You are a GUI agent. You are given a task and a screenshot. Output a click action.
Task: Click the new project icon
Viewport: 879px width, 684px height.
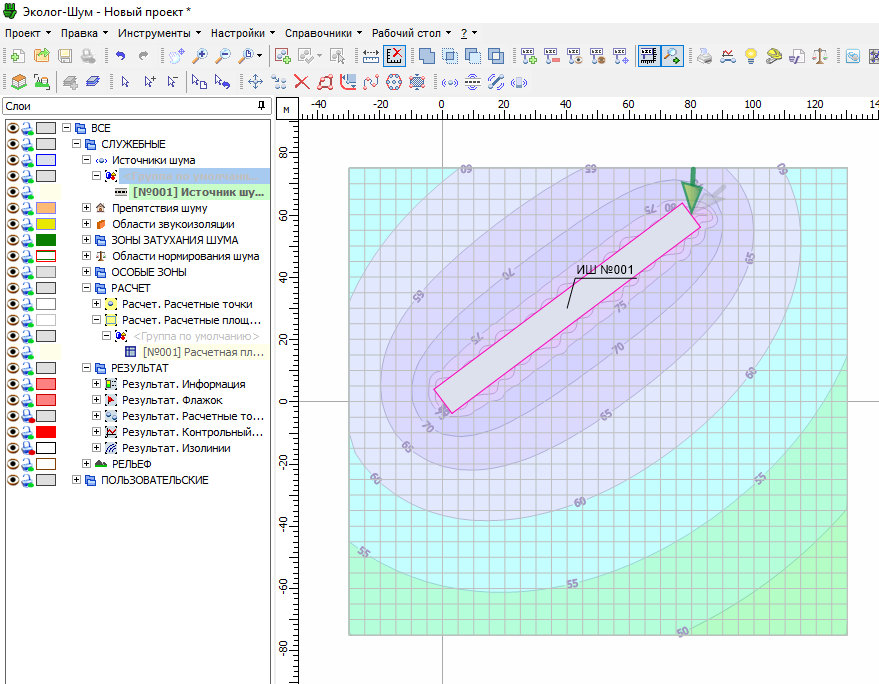point(18,56)
